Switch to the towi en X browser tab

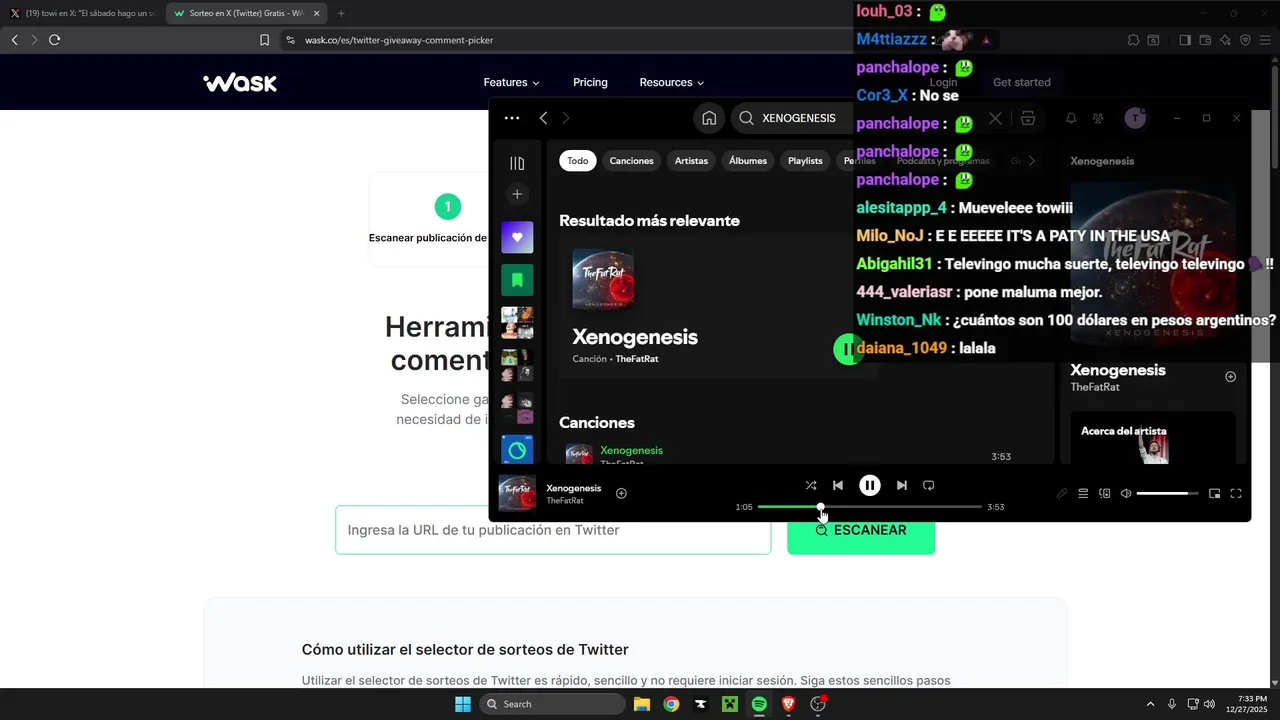point(83,14)
